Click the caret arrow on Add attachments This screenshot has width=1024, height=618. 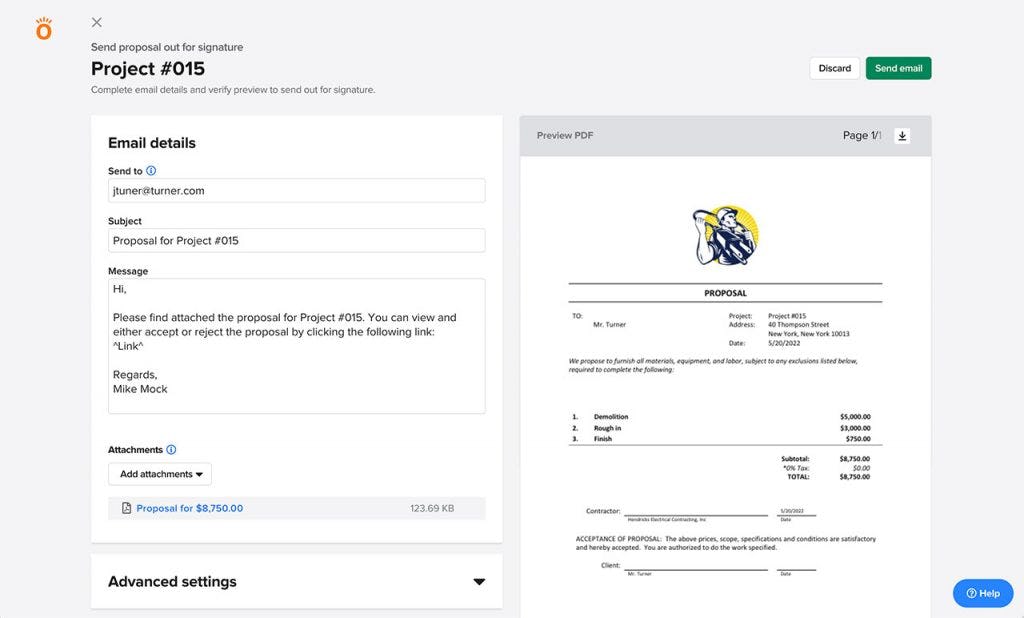pos(198,474)
